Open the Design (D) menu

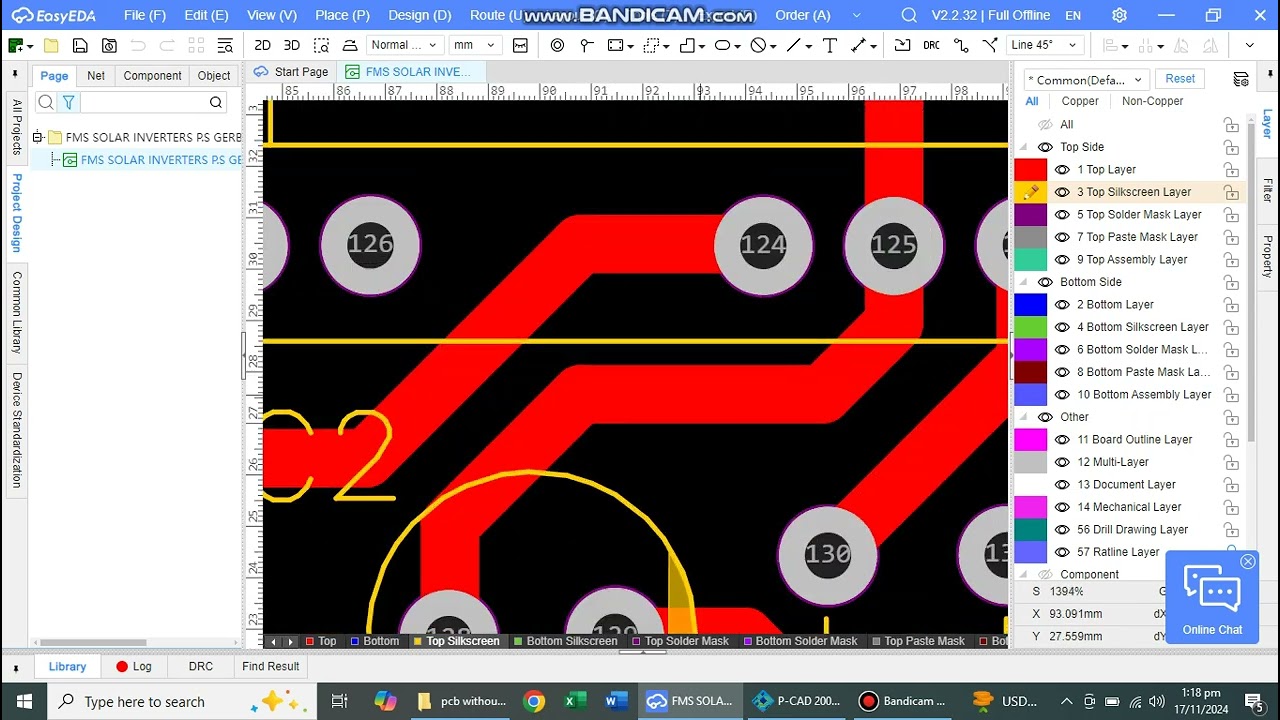click(x=420, y=15)
